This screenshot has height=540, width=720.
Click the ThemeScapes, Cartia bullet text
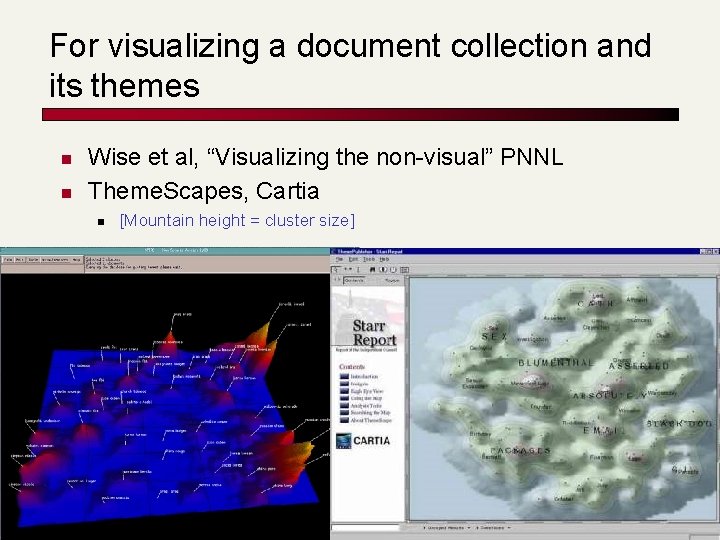[x=203, y=191]
